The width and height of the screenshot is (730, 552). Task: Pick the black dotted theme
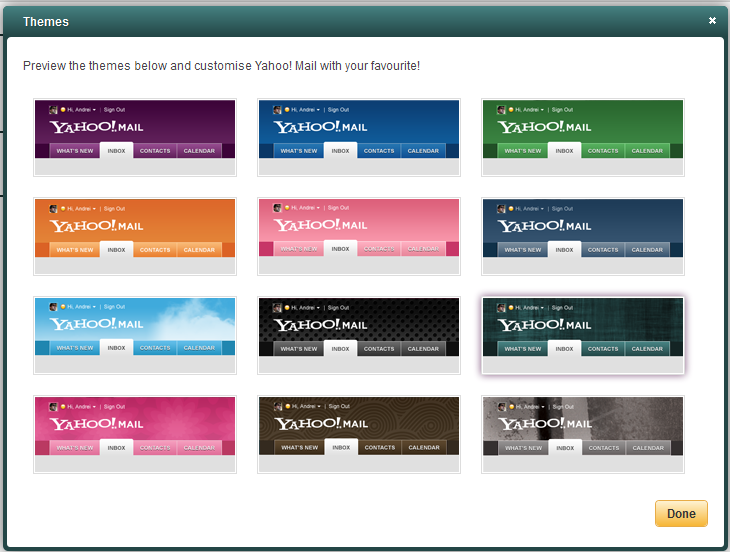pyautogui.click(x=359, y=335)
